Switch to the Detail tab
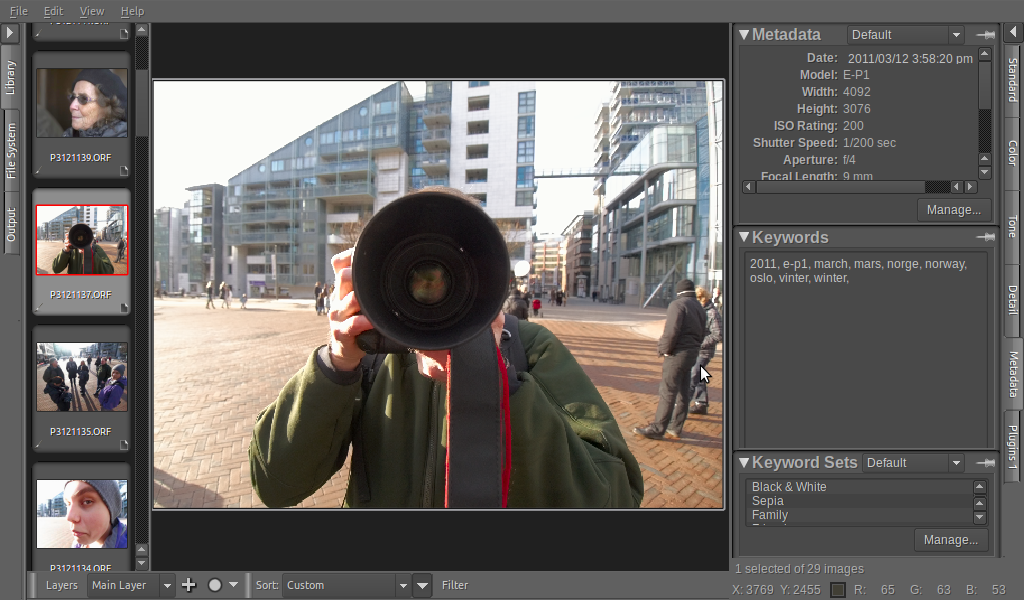Image resolution: width=1024 pixels, height=600 pixels. pos(1013,300)
